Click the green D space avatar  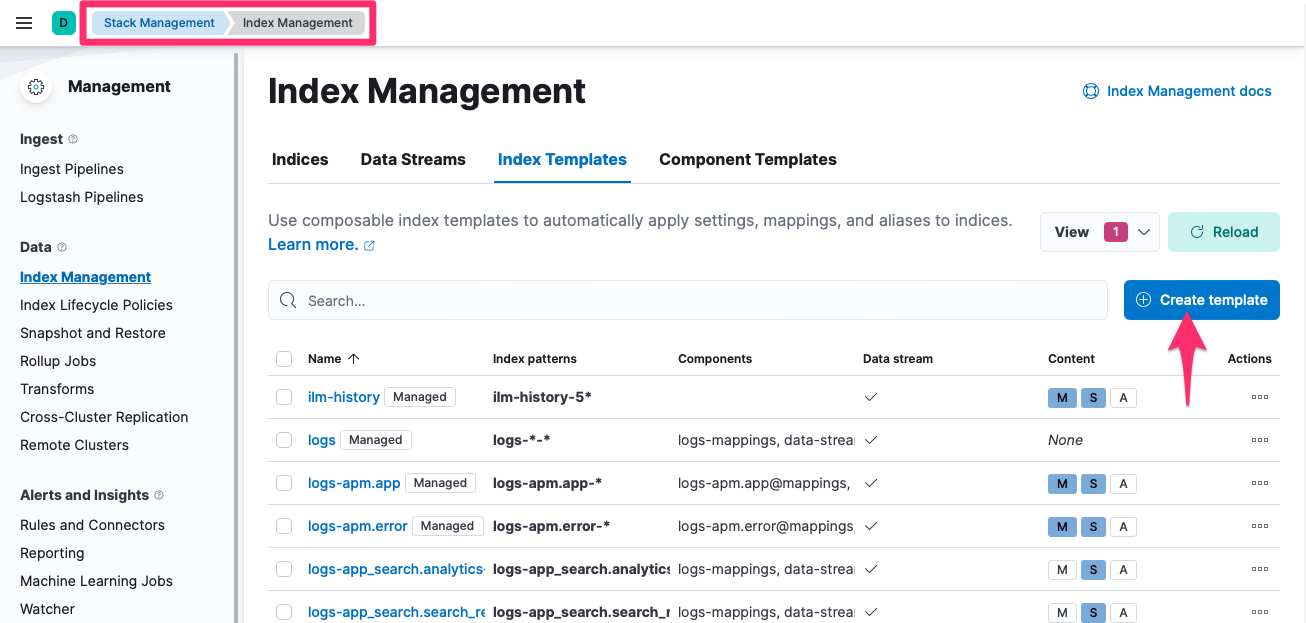coord(64,23)
